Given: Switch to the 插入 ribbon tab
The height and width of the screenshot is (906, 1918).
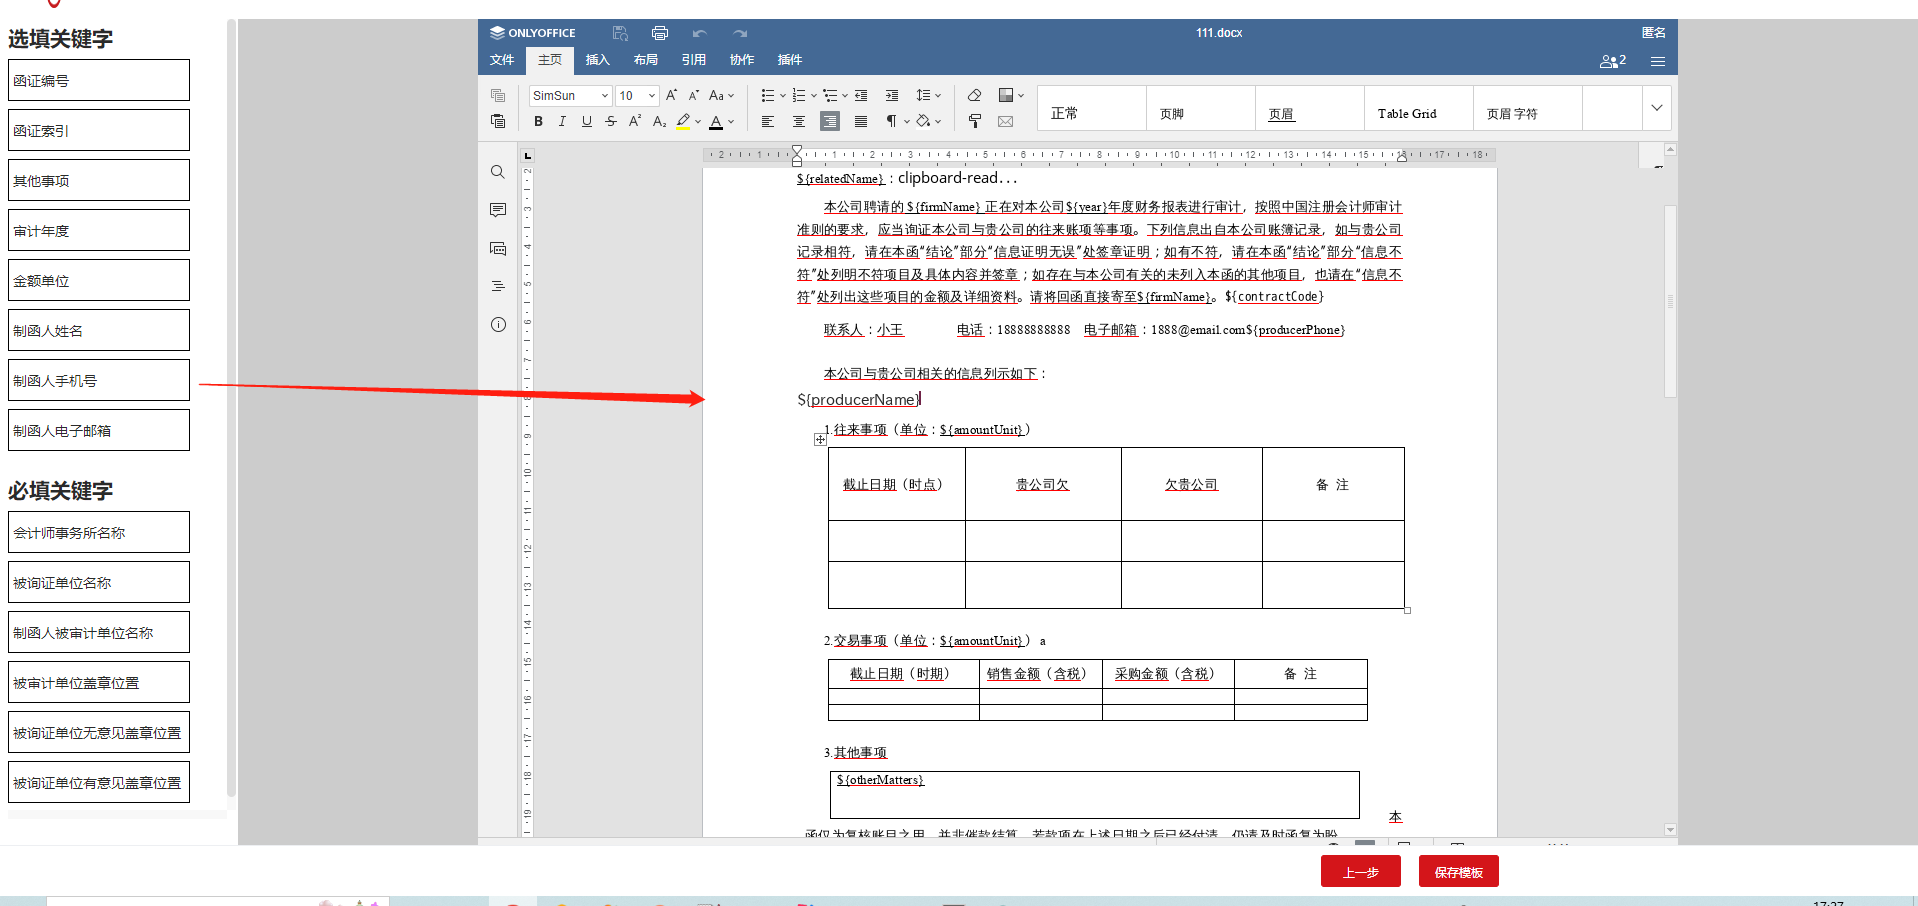Looking at the screenshot, I should tap(597, 60).
